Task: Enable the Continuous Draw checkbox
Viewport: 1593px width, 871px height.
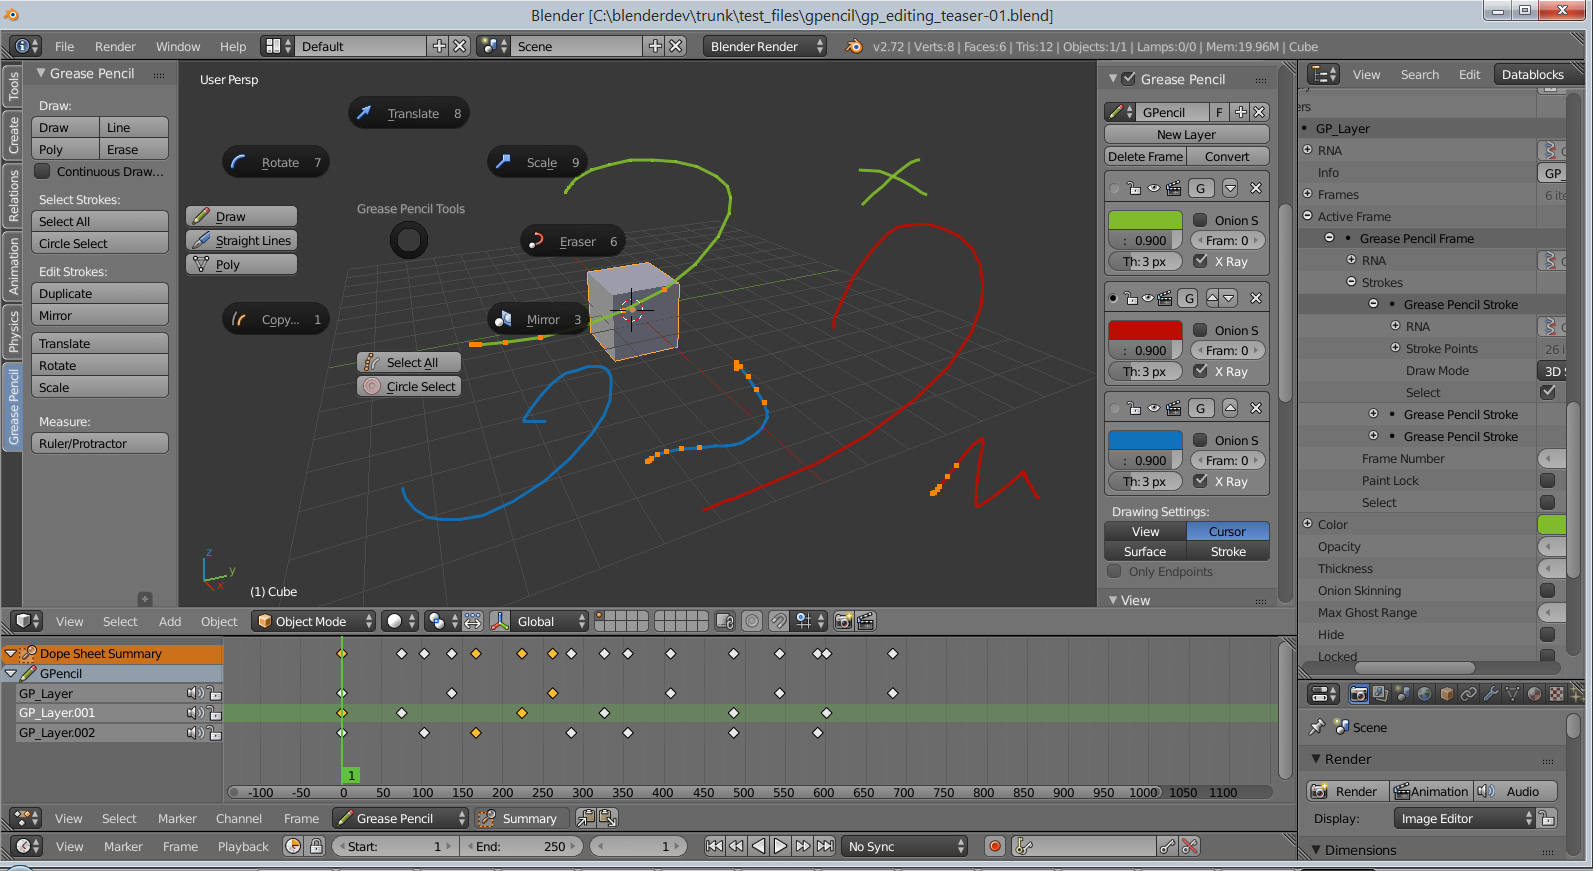Action: pos(43,171)
